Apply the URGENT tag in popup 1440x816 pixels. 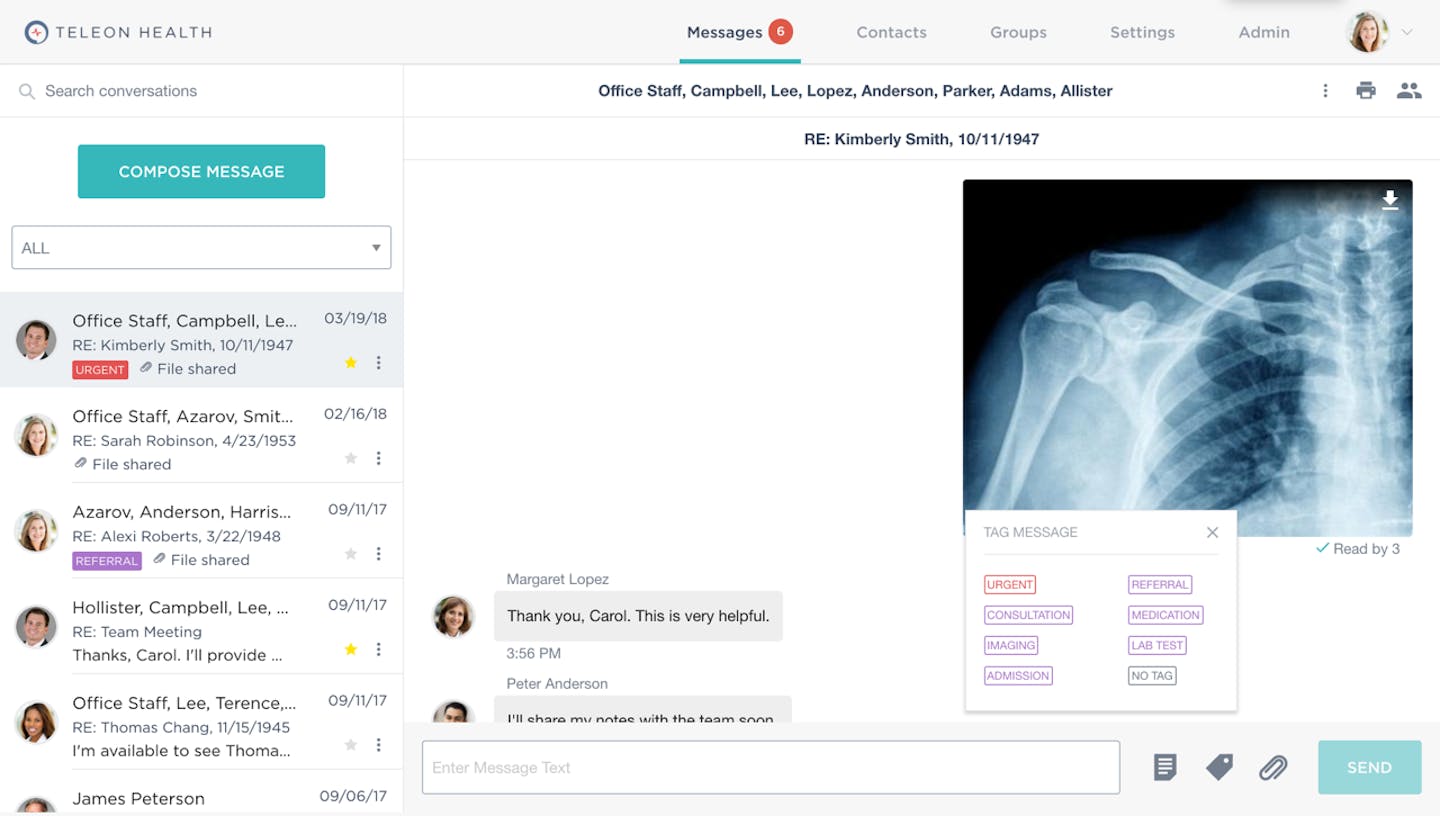1009,585
